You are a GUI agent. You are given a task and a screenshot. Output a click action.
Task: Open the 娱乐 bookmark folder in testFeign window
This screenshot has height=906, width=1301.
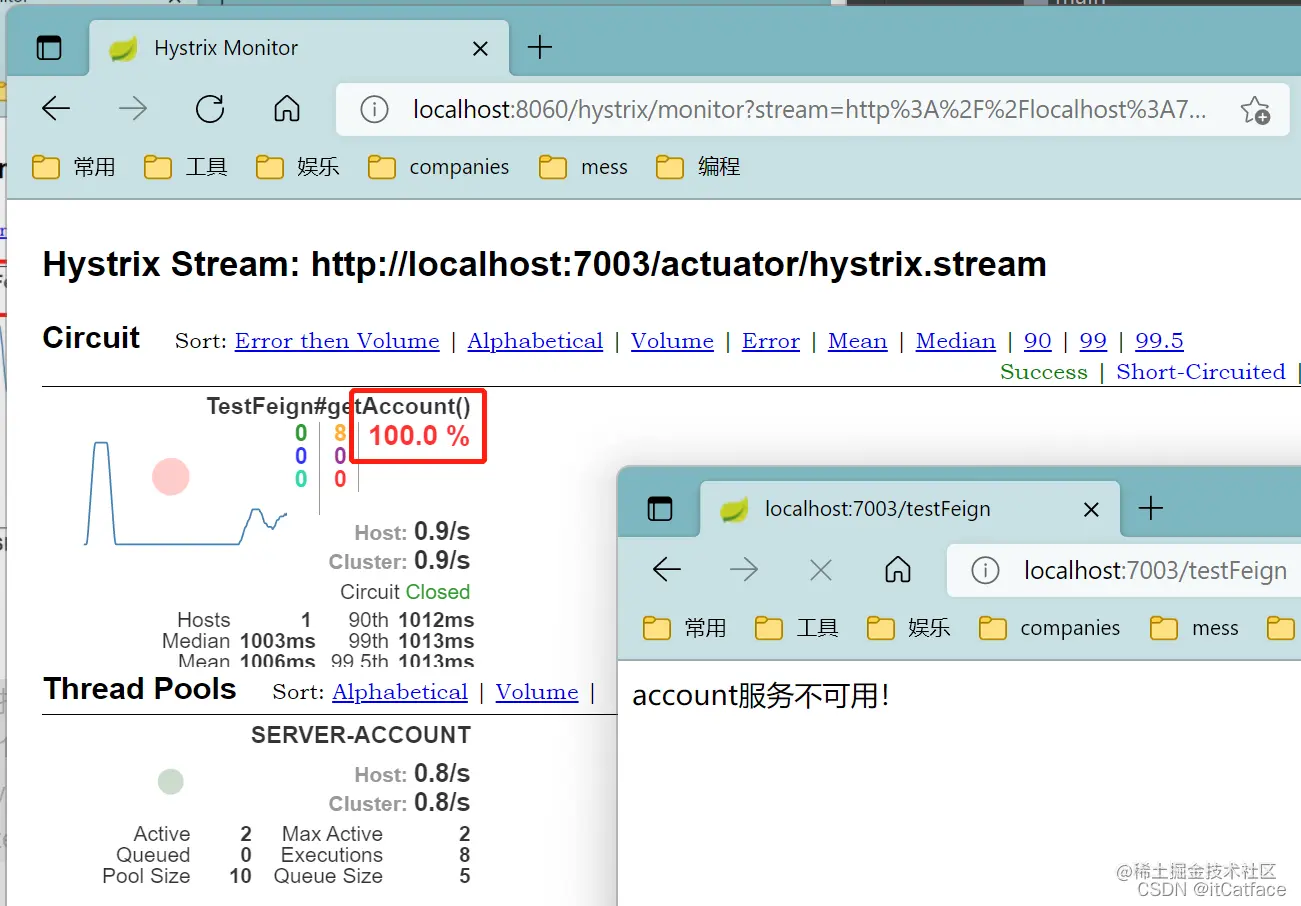(909, 628)
